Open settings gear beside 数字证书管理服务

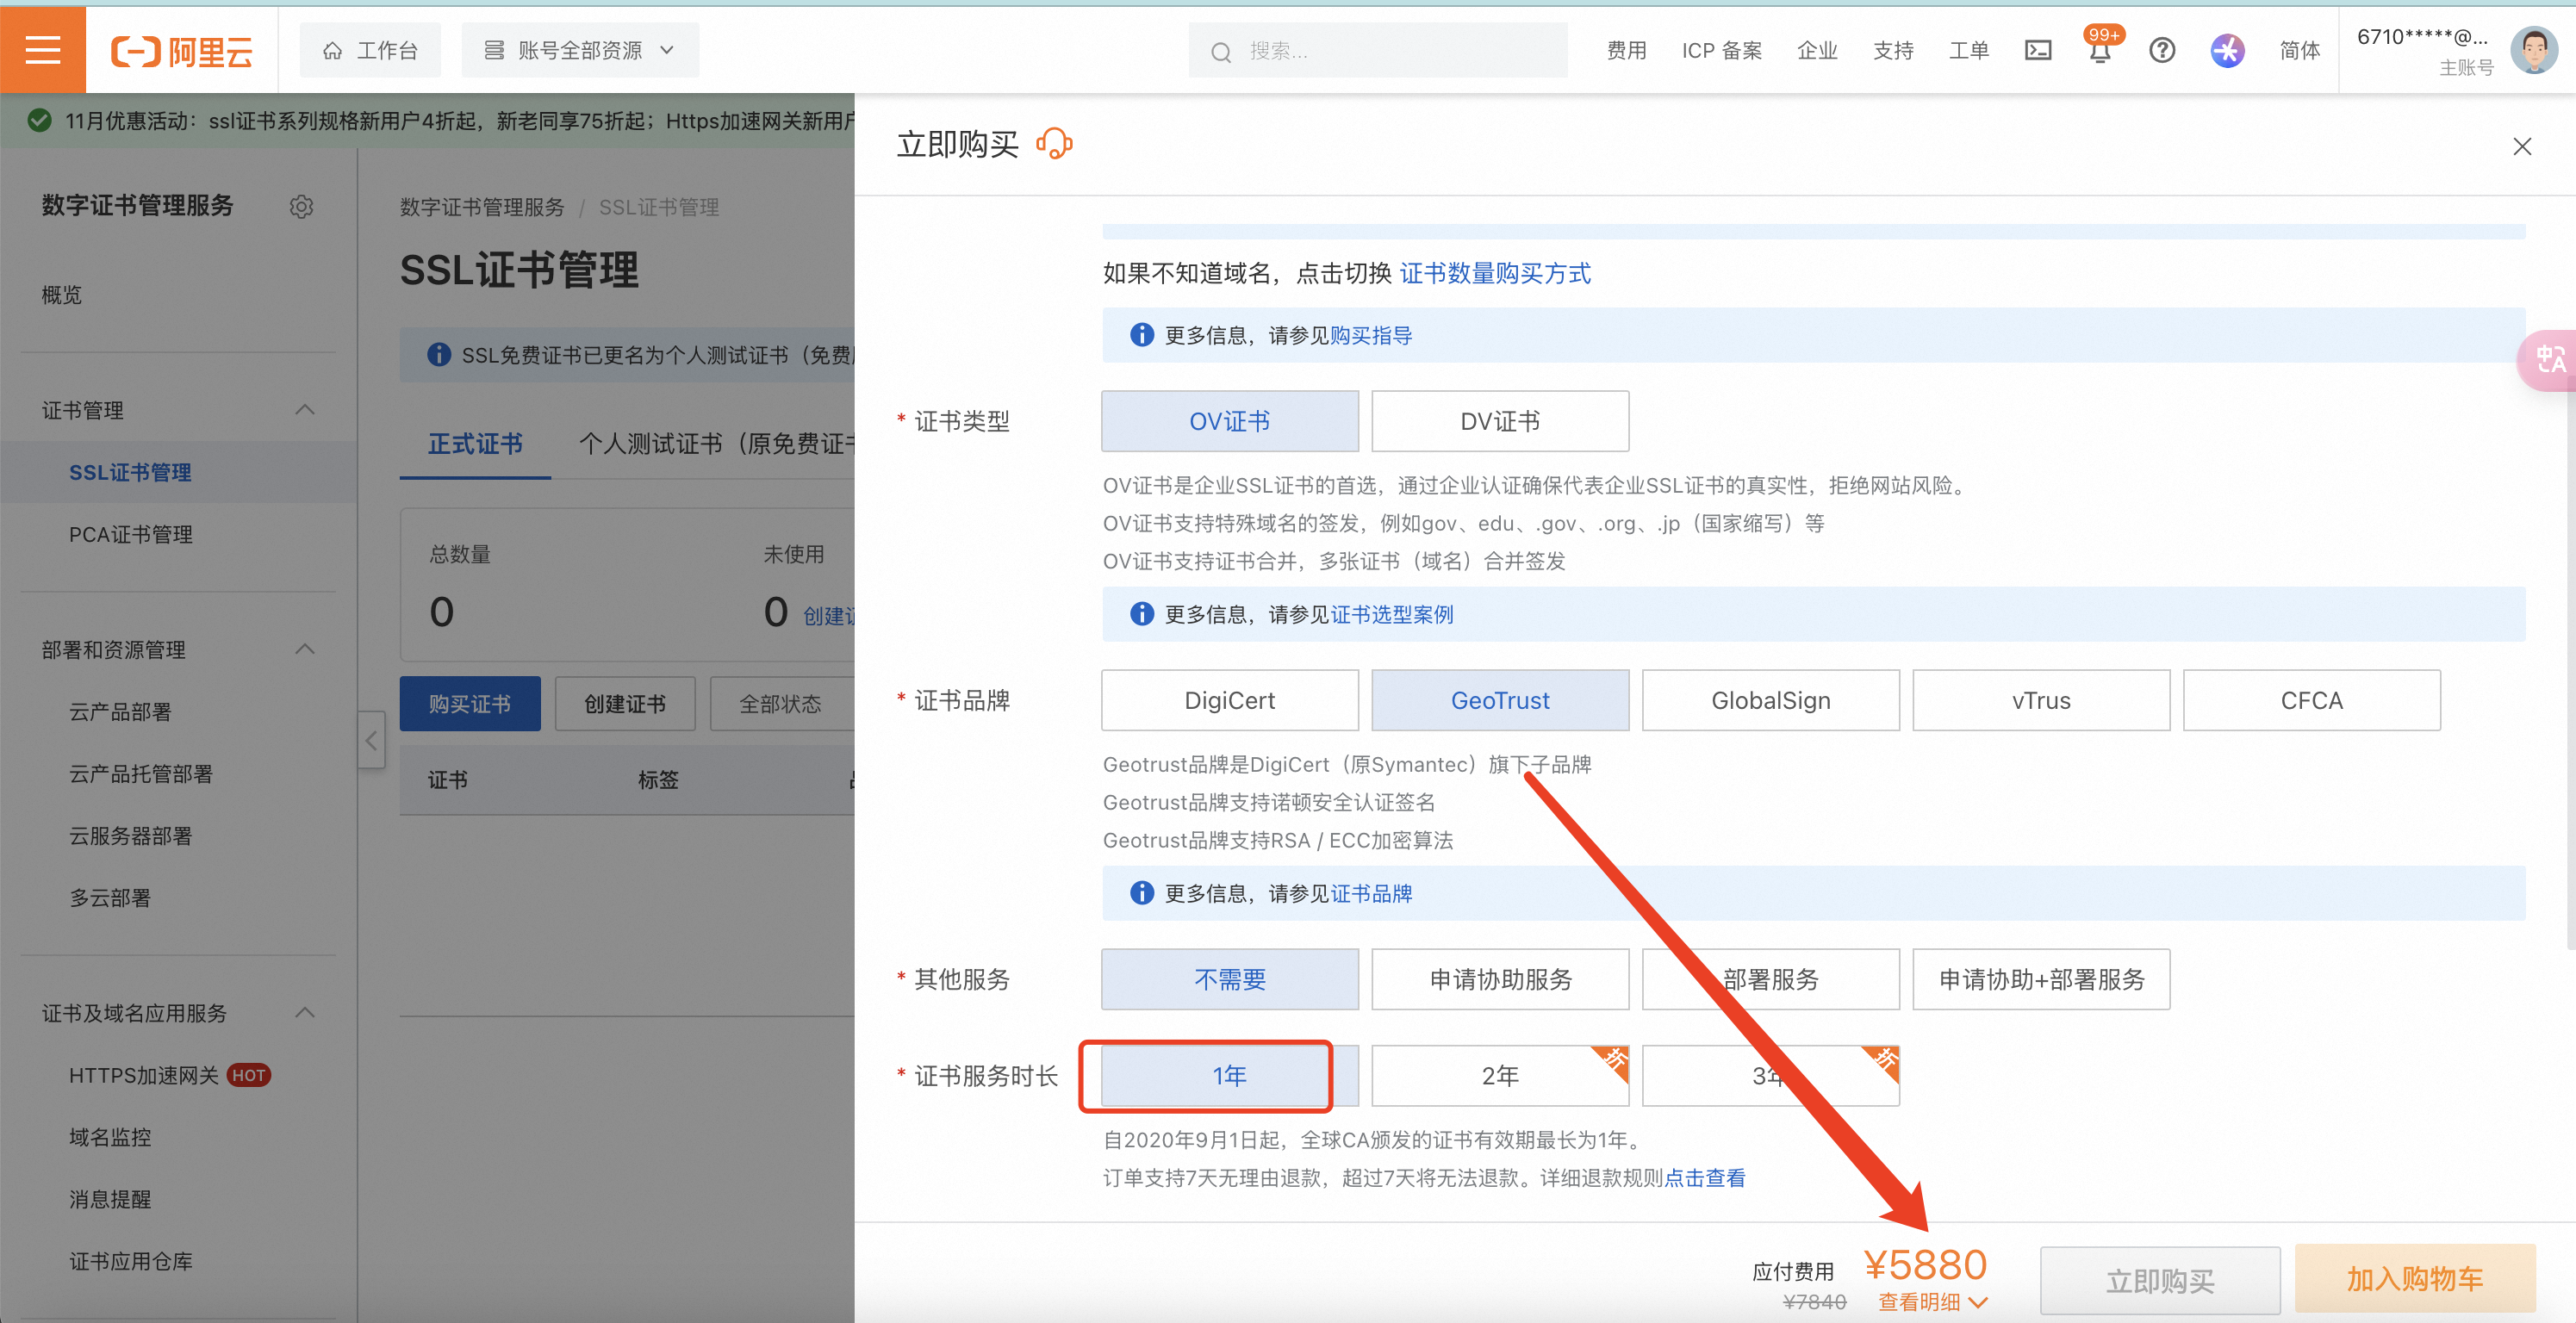(x=301, y=206)
